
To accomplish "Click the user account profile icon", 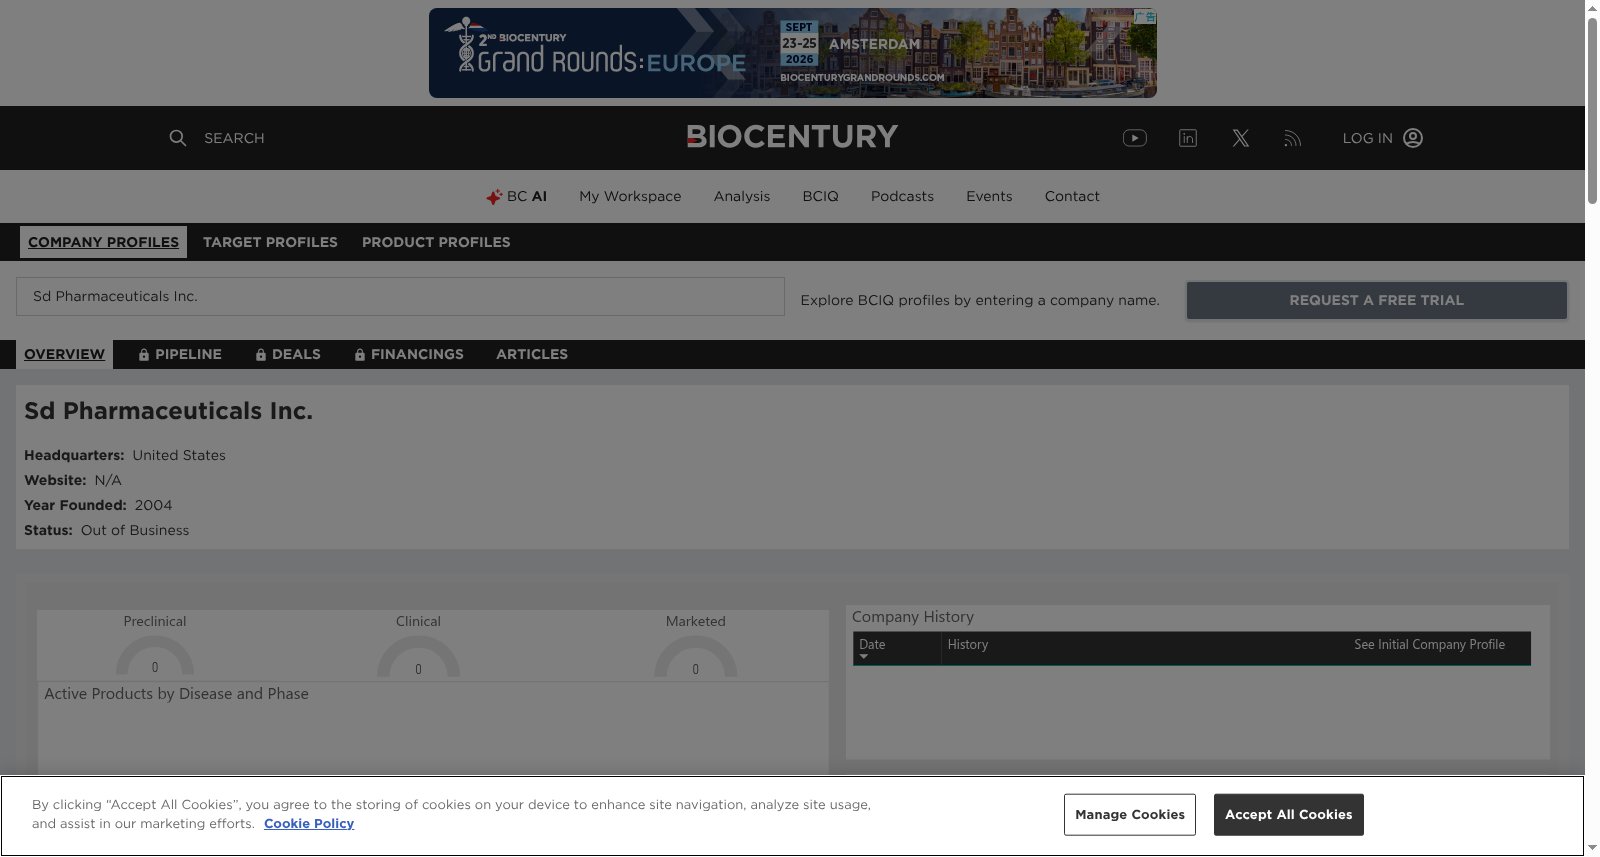I will click(1413, 138).
